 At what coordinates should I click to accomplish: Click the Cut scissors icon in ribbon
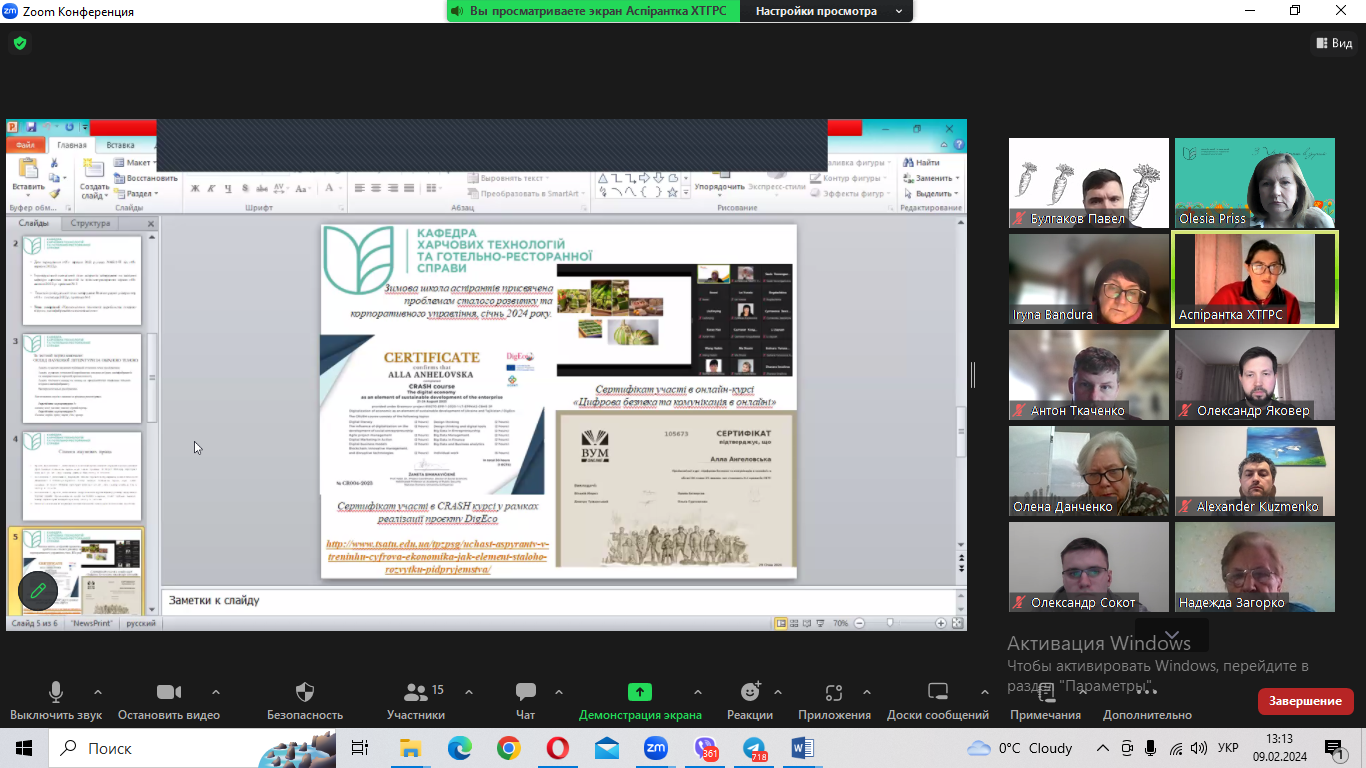click(x=54, y=163)
